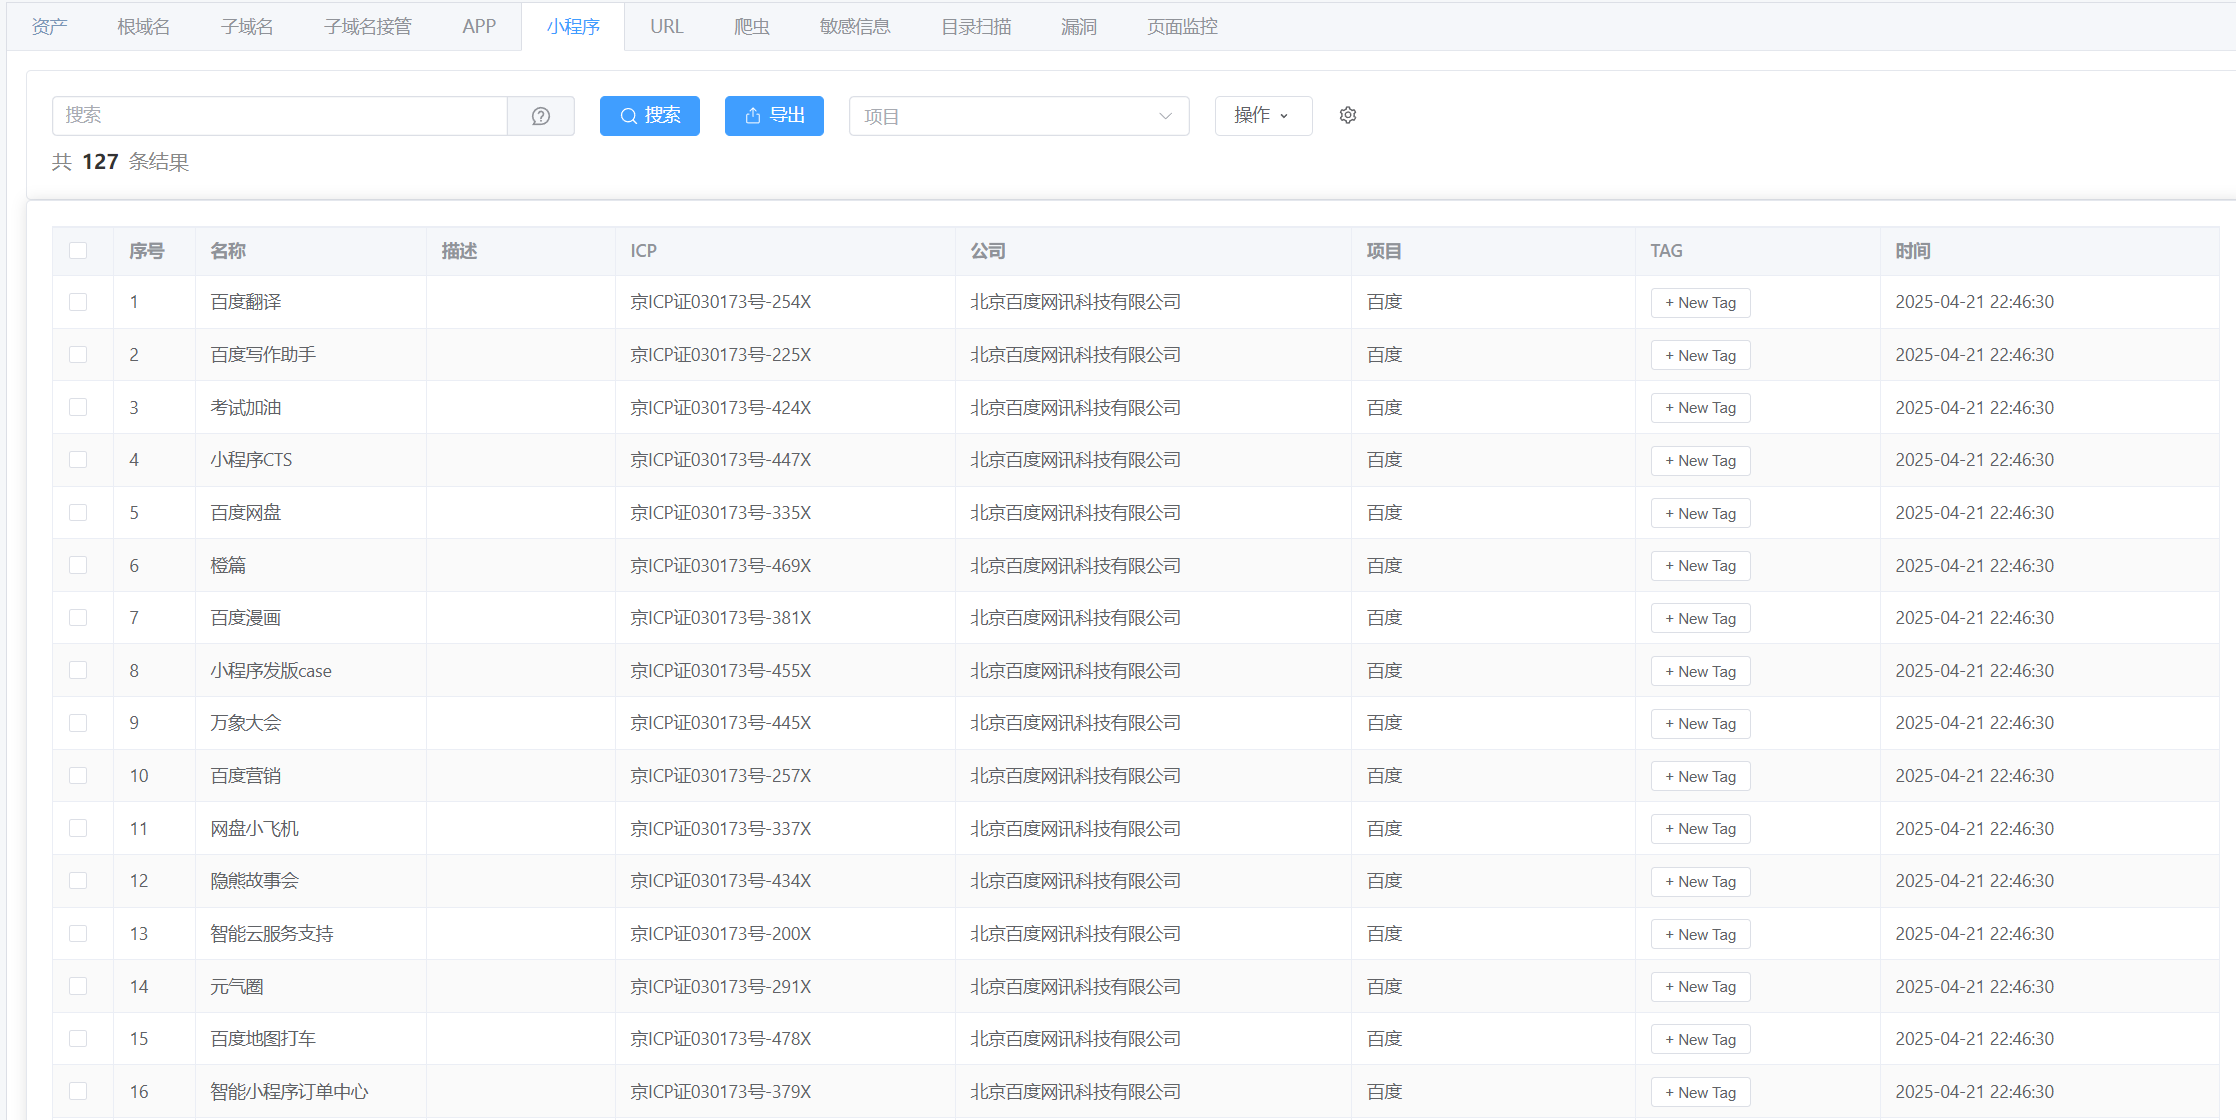Add New Tag to 隐熊故事会 row
Screen dimensions: 2236x1120
tap(1700, 882)
